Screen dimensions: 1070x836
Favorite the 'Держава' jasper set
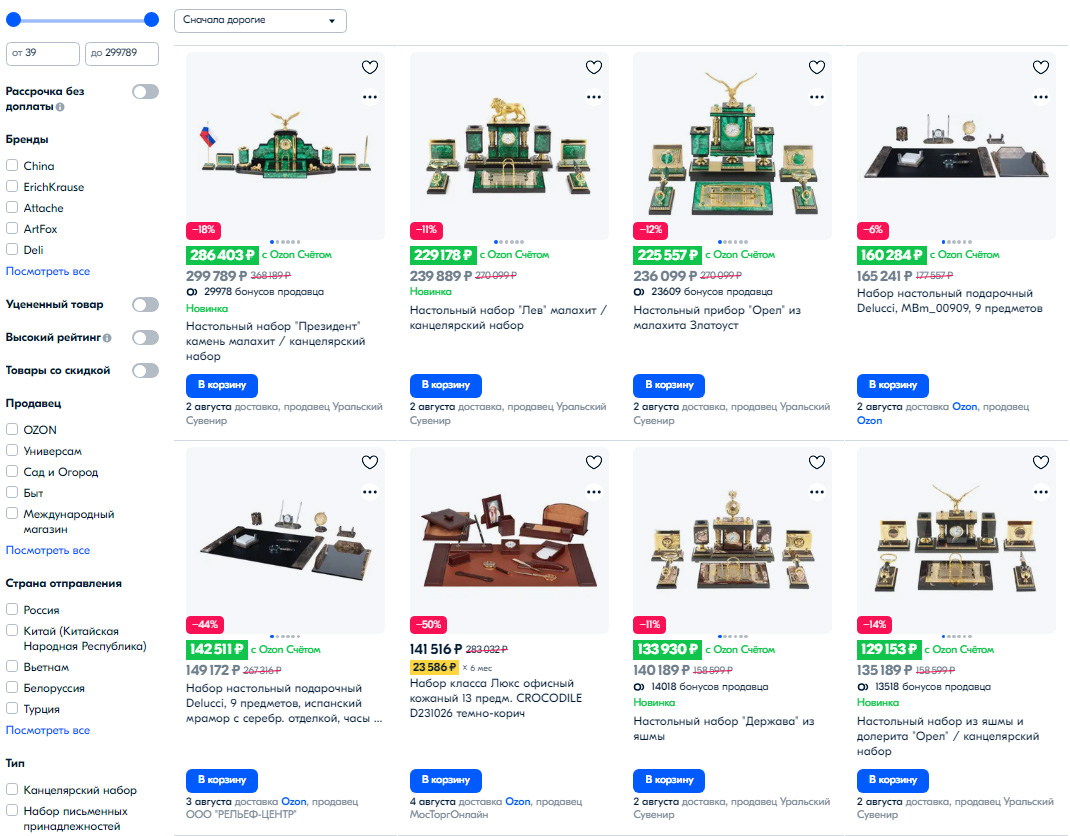817,462
